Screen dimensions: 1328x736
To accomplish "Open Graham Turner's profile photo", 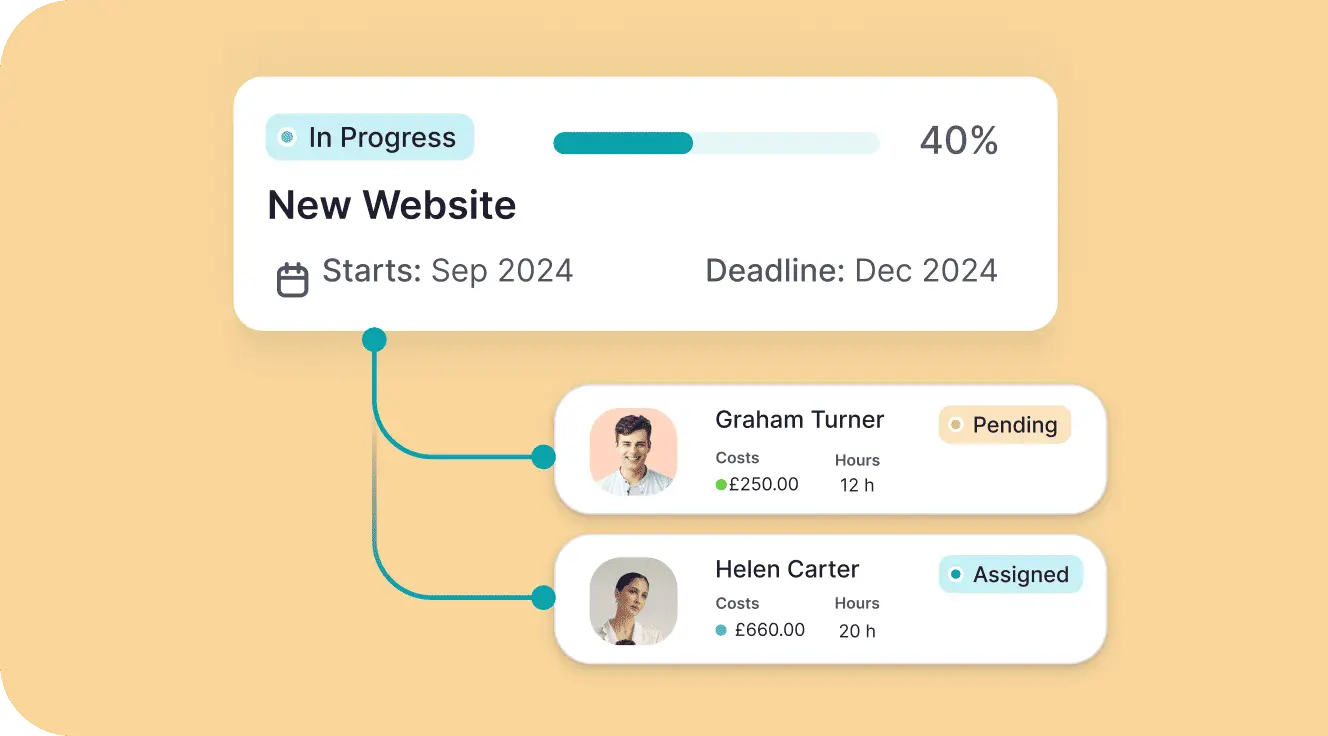I will click(633, 451).
